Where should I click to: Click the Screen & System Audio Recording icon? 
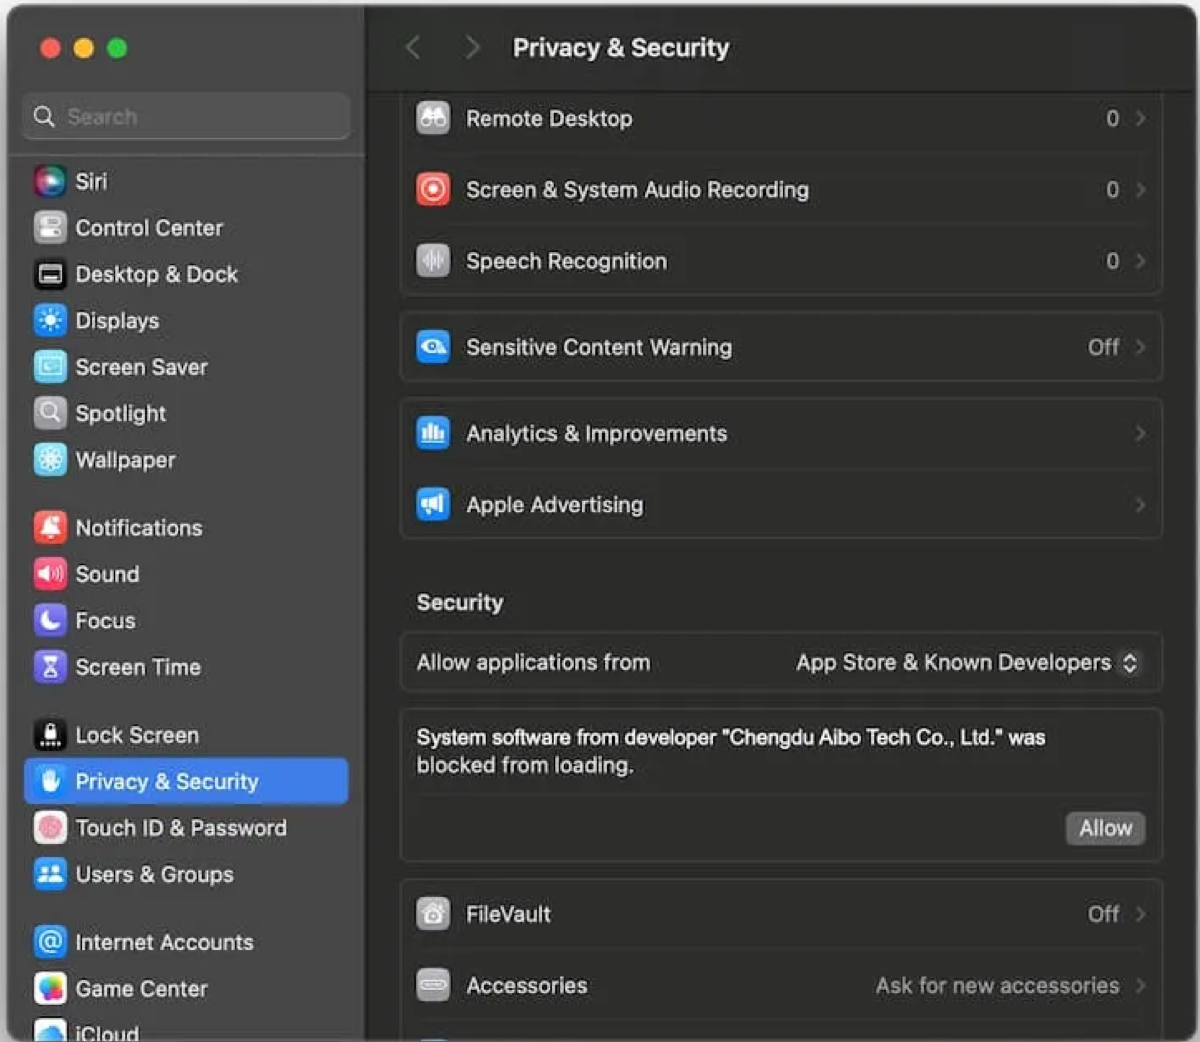tap(433, 189)
